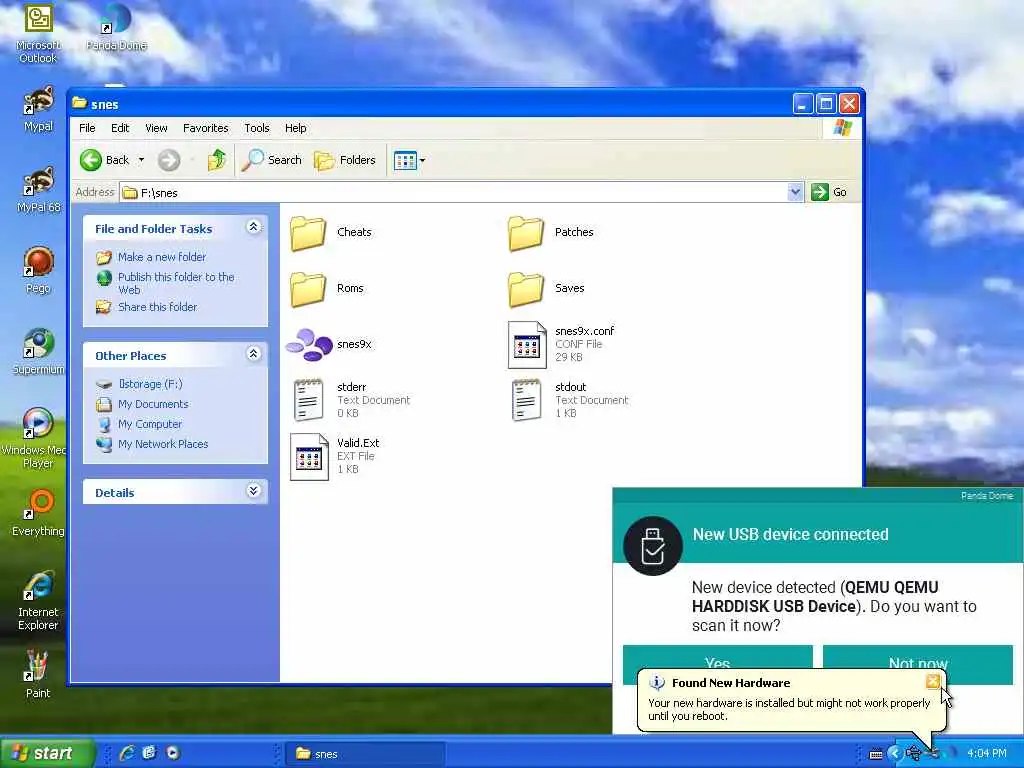Click the second quick launch icon
The width and height of the screenshot is (1024, 768).
(150, 753)
